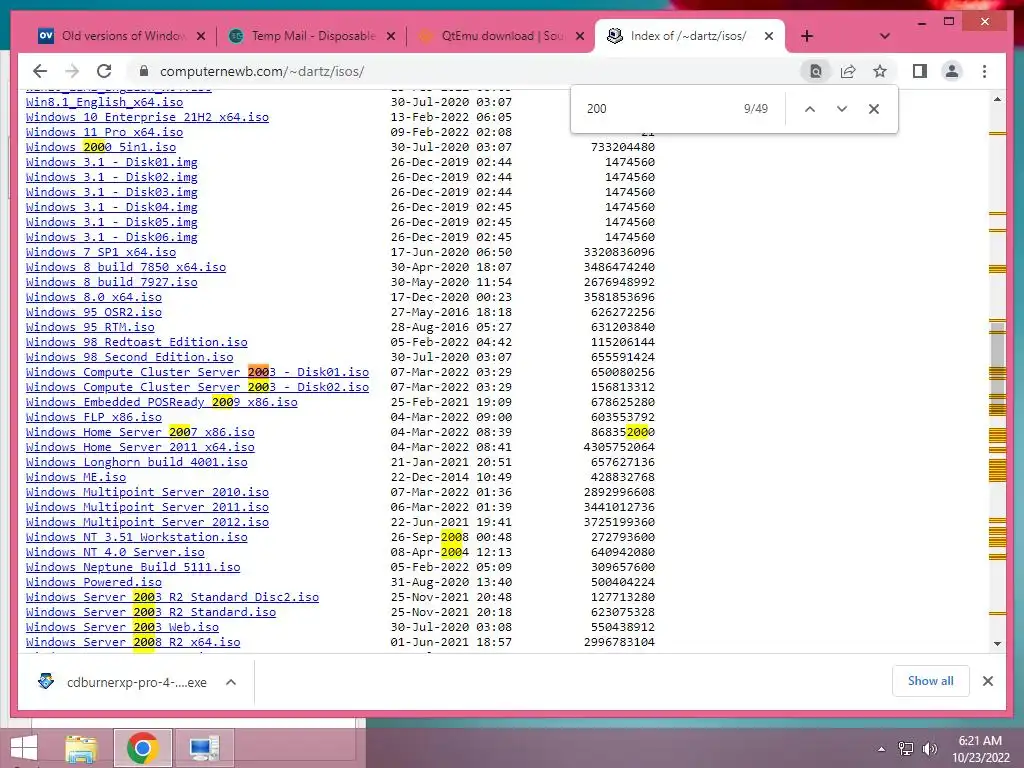The image size is (1024, 768).
Task: Click the address bar URL
Action: pos(262,71)
